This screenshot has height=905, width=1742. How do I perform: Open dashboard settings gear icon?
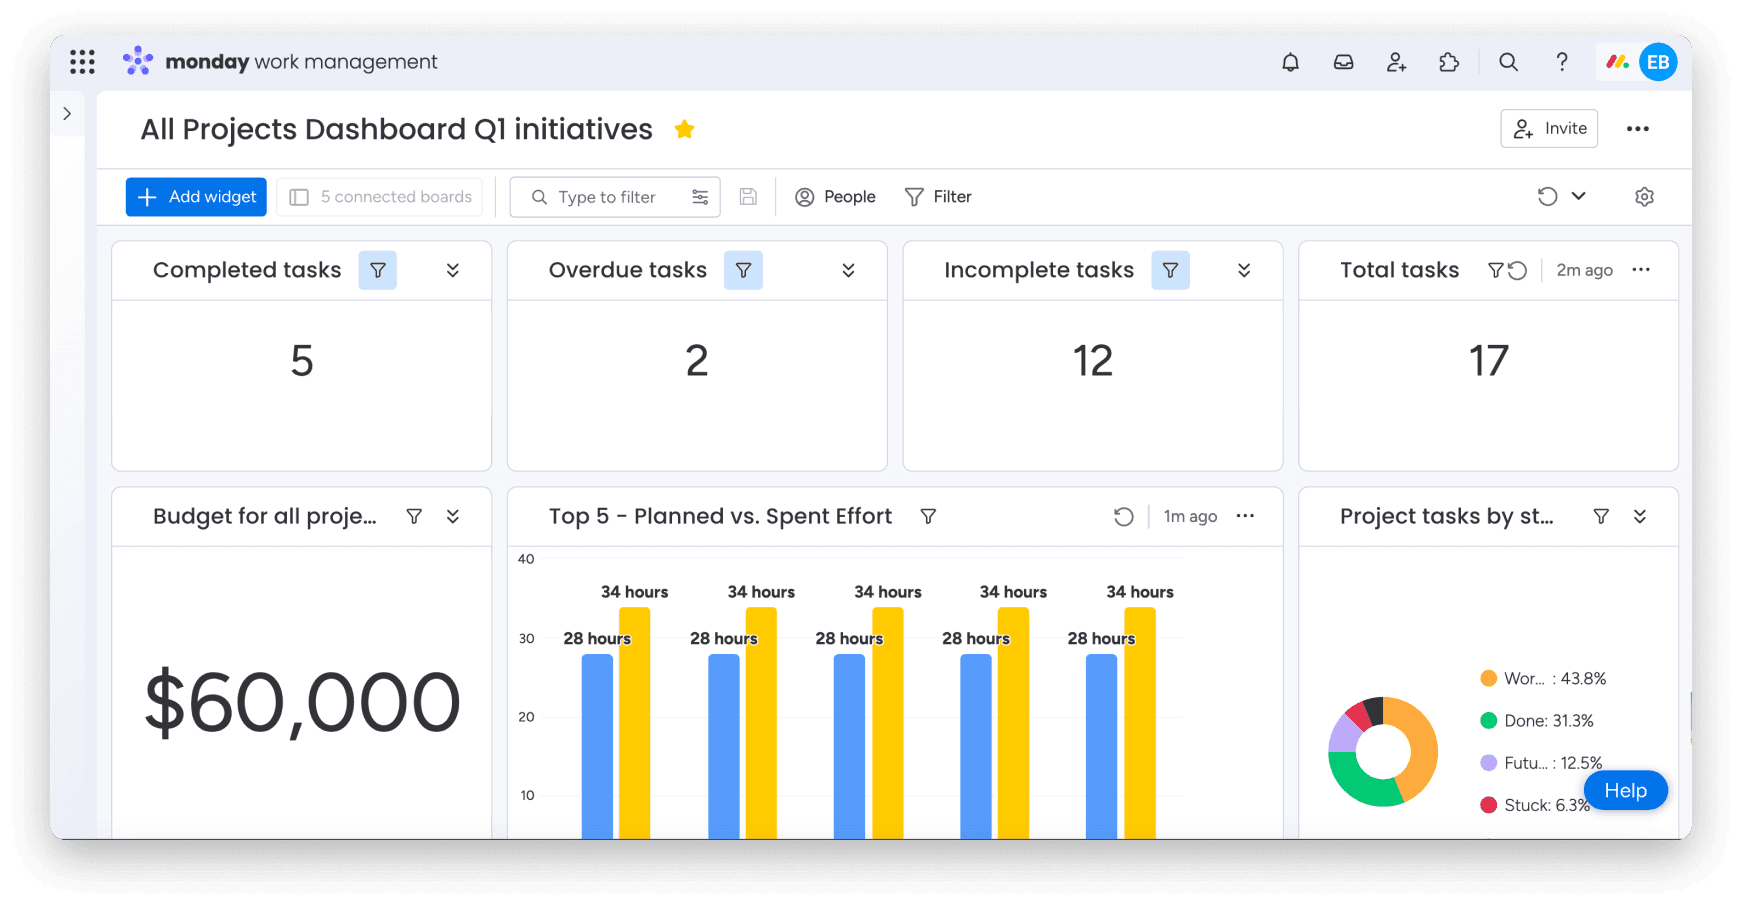[x=1644, y=196]
